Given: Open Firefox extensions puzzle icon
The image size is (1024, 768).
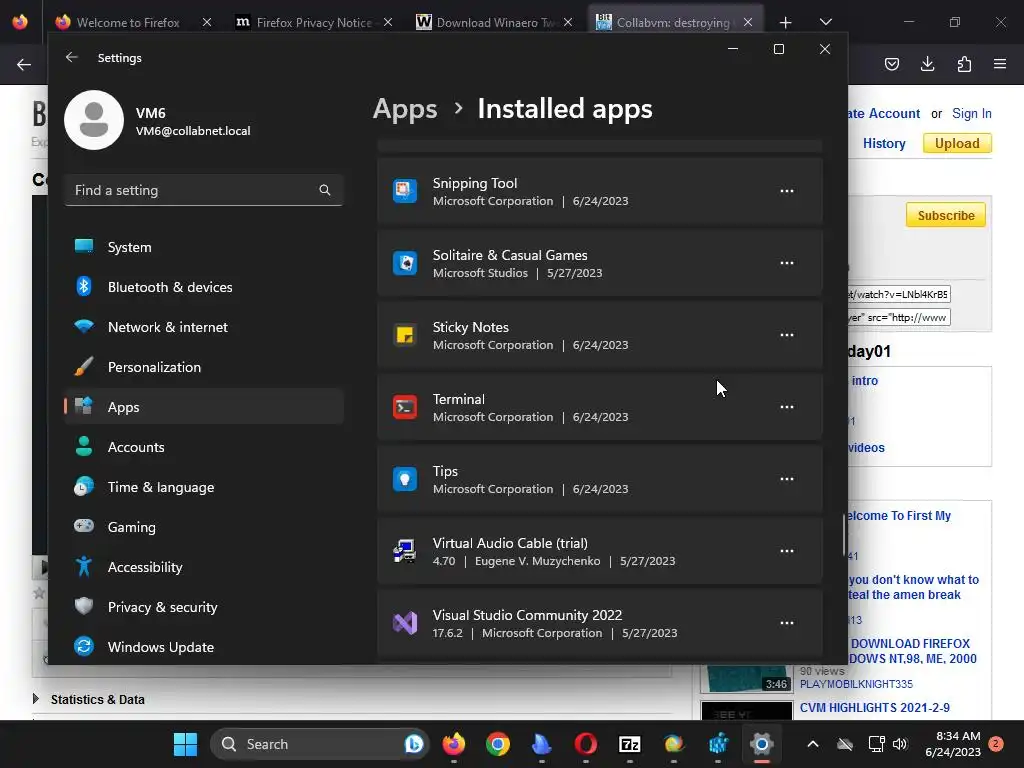Looking at the screenshot, I should [964, 64].
